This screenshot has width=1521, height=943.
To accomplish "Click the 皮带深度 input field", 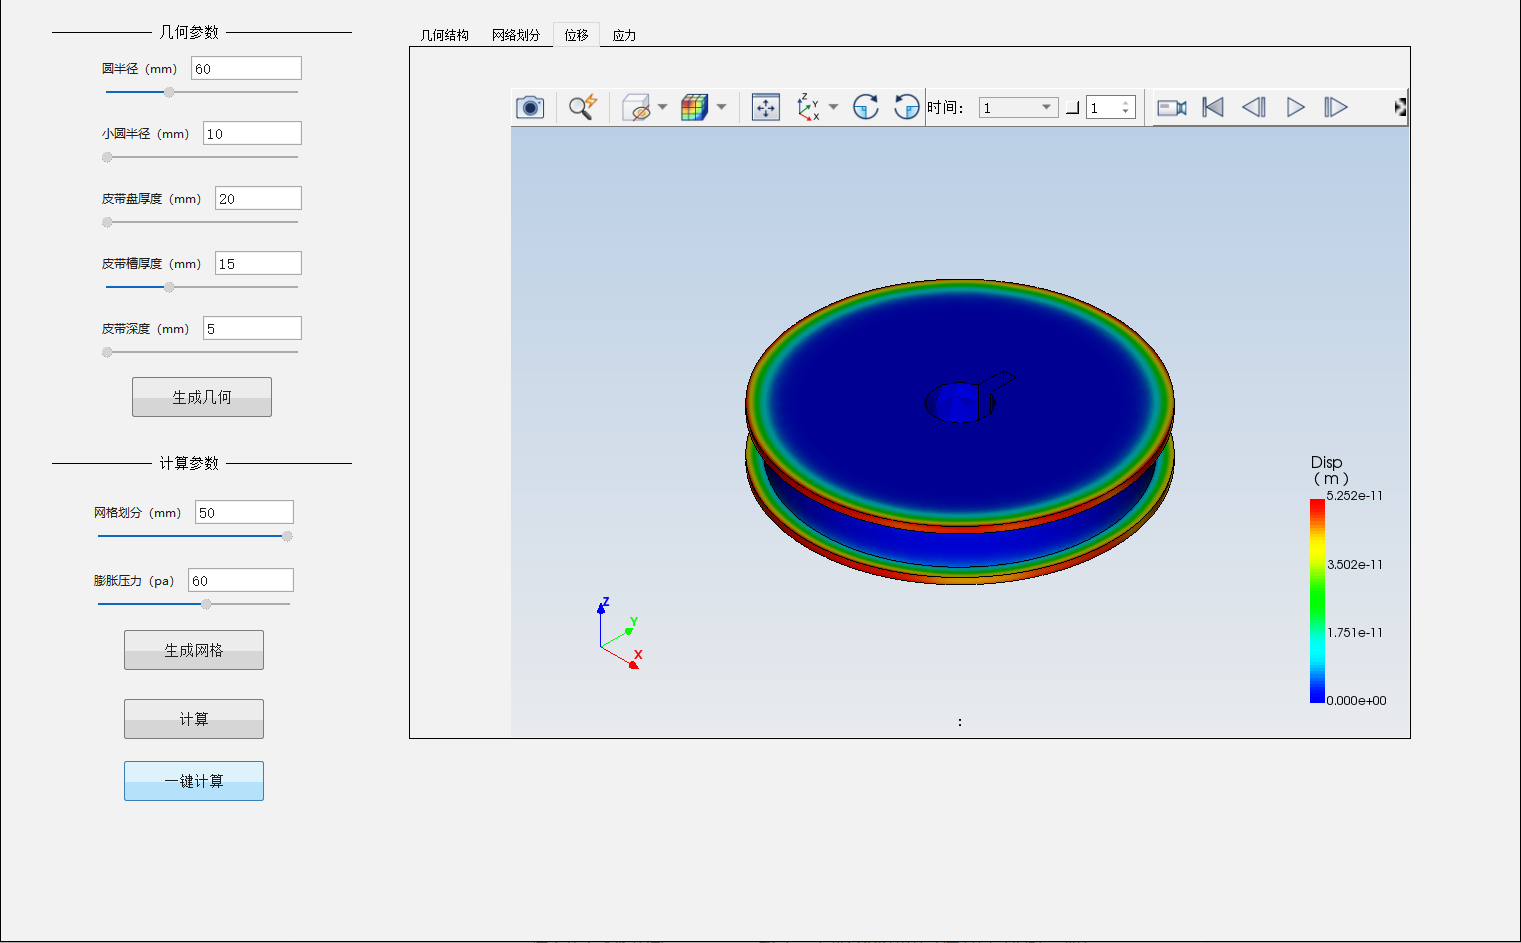I will 252,328.
